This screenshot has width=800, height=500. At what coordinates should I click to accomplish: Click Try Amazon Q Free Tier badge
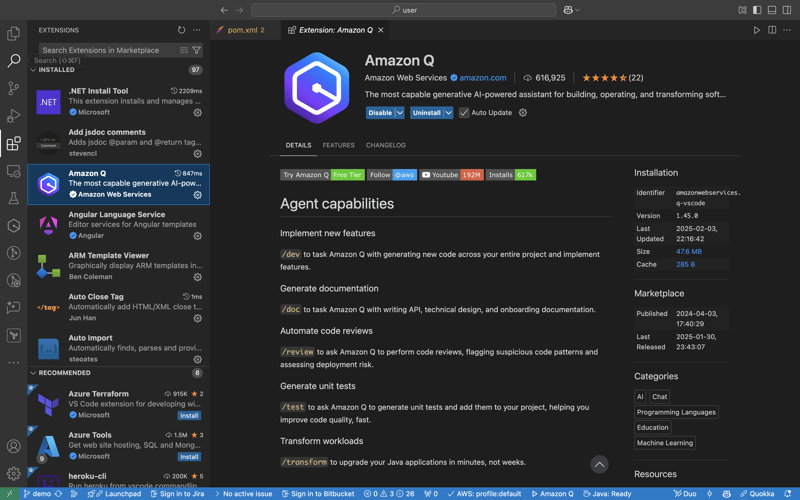[322, 174]
